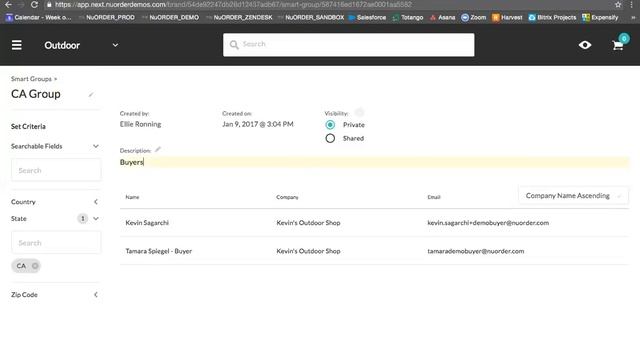Click kevin.sagarchi+demobuyer email

[x=488, y=223]
